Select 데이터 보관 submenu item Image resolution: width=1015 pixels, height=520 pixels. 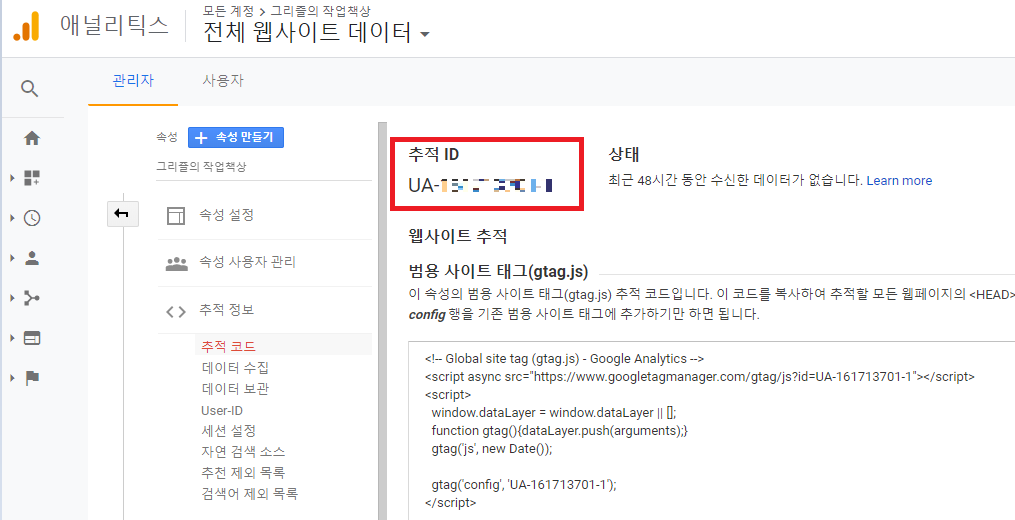point(235,389)
